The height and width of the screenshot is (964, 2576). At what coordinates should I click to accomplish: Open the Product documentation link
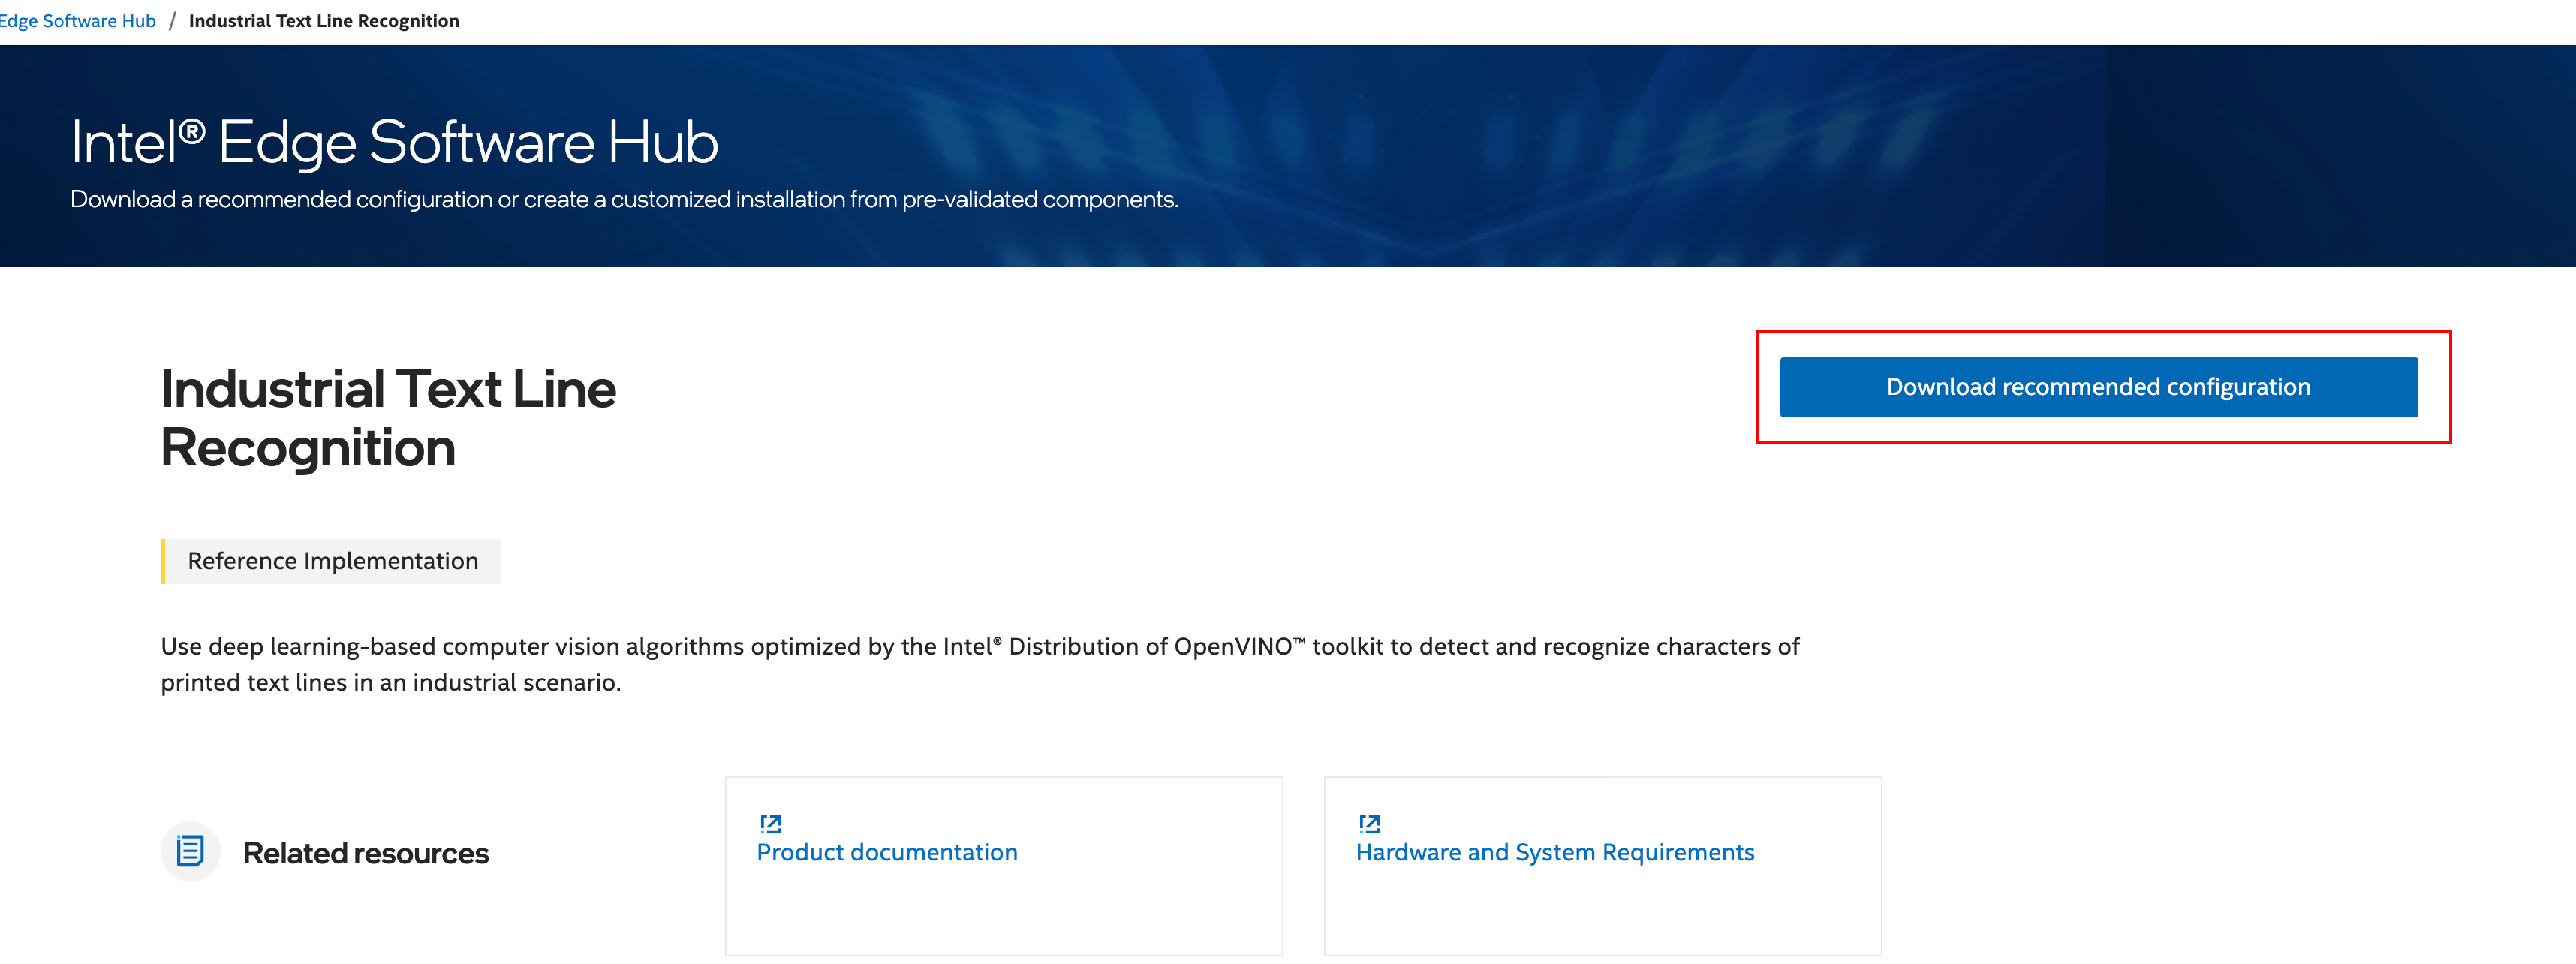[x=887, y=852]
